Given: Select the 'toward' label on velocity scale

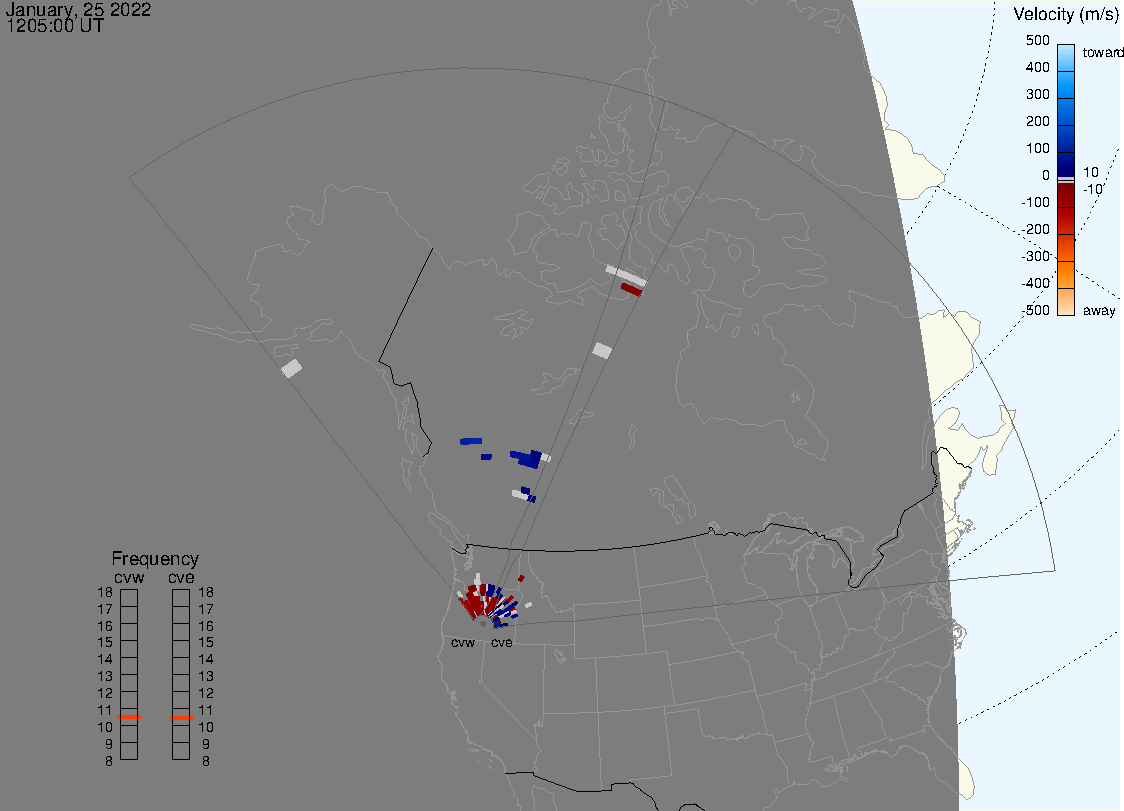Looking at the screenshot, I should tap(1102, 52).
